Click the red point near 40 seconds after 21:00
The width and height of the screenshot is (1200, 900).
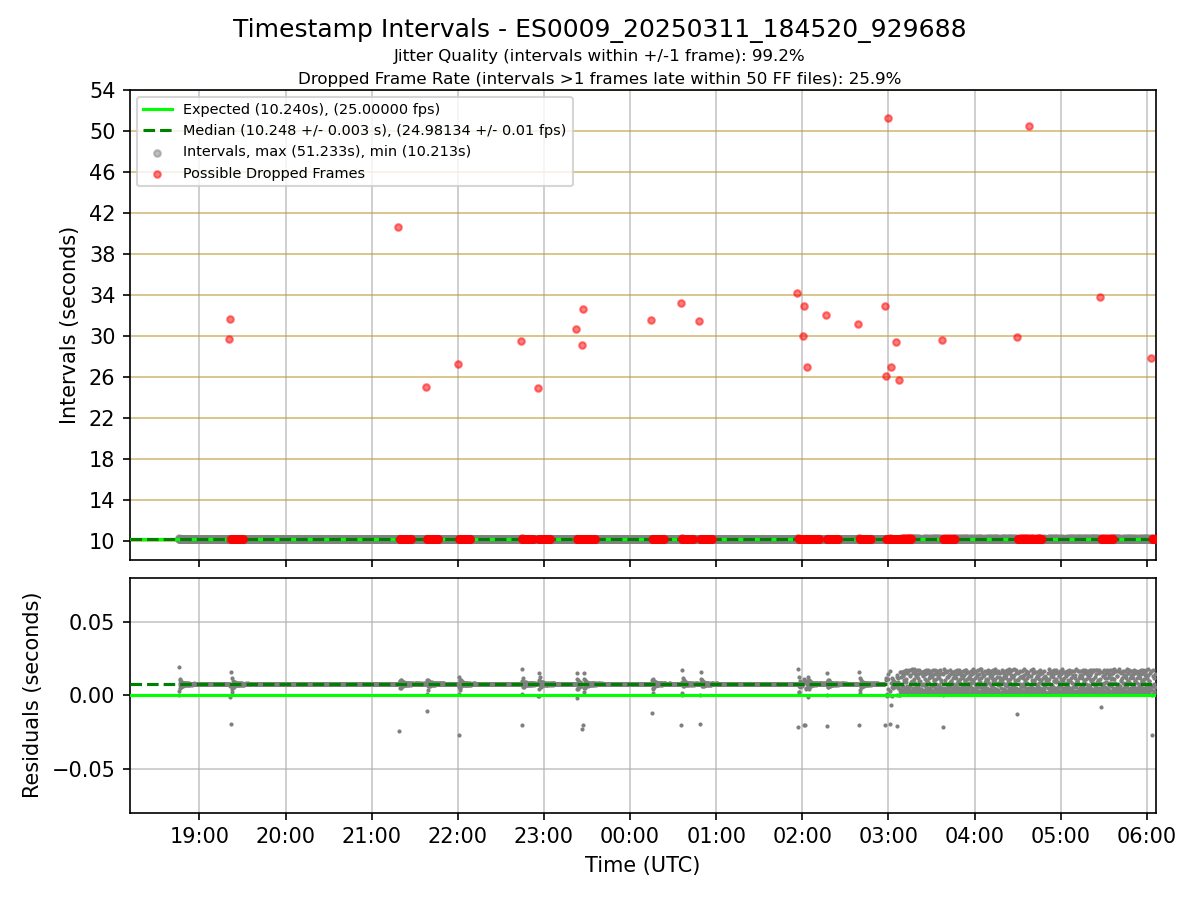[x=398, y=227]
